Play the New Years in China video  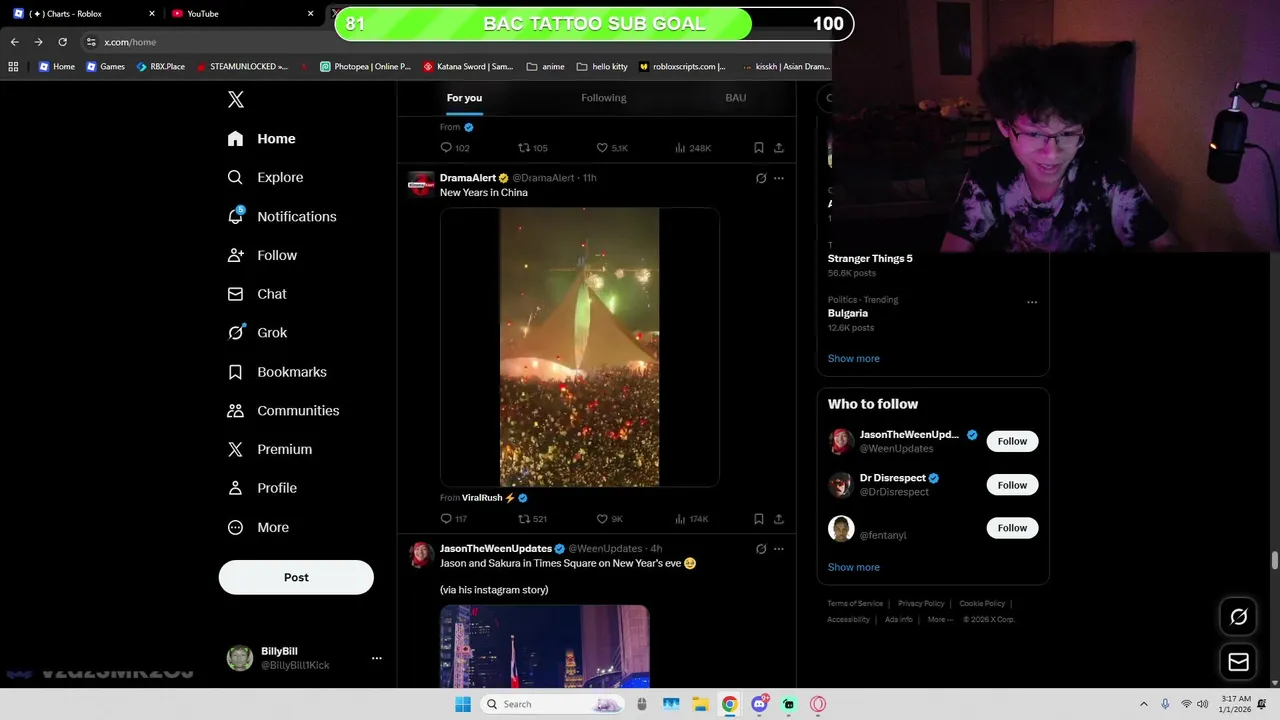pos(580,347)
